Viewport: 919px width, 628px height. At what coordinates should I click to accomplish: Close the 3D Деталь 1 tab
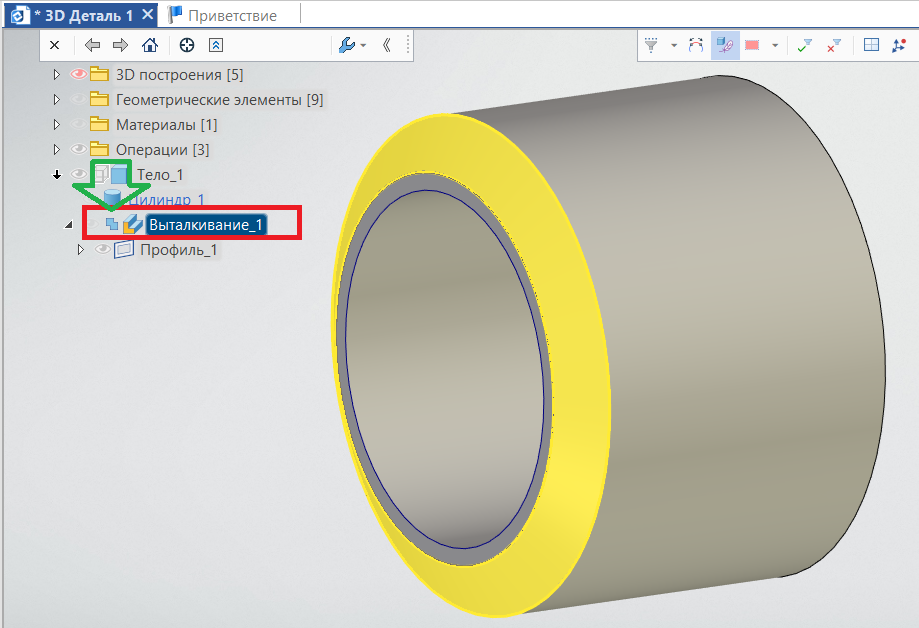[x=148, y=14]
